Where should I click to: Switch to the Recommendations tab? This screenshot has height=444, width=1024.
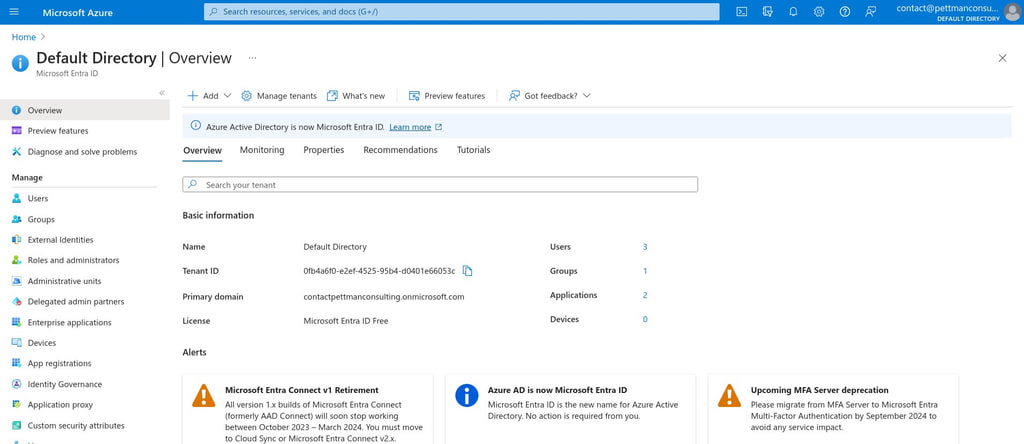point(400,150)
